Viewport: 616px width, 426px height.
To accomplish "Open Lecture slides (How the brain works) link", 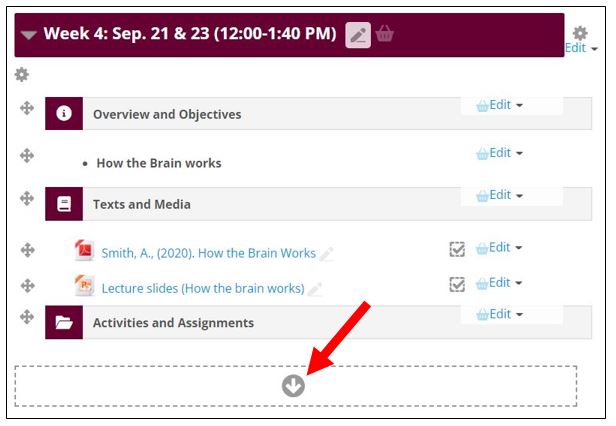I will click(203, 288).
